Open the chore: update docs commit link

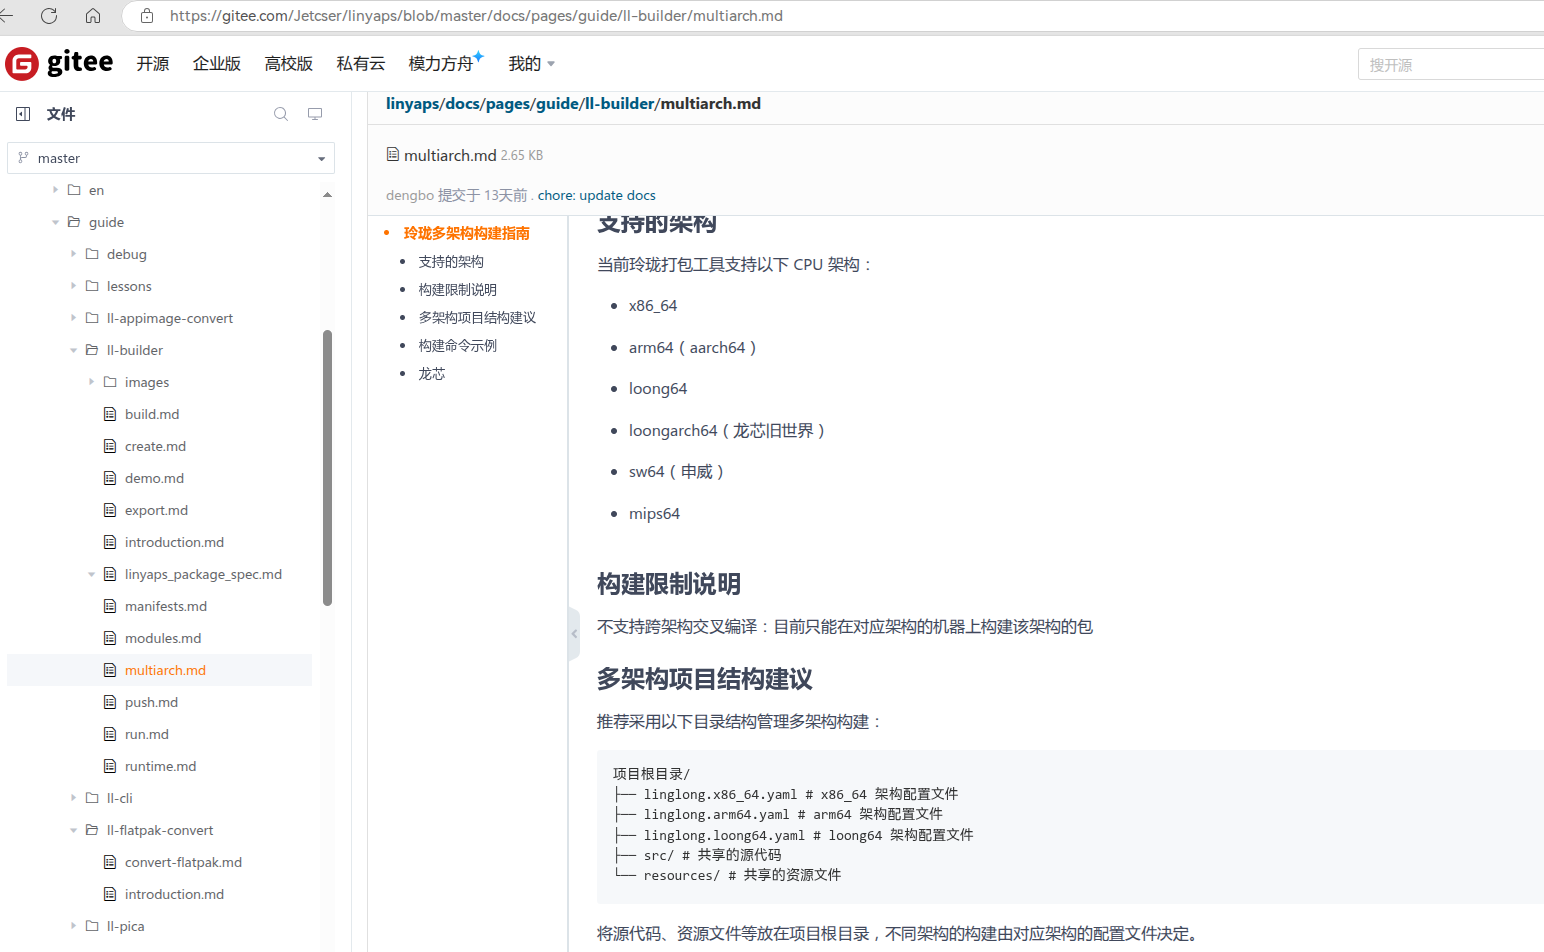pos(597,195)
